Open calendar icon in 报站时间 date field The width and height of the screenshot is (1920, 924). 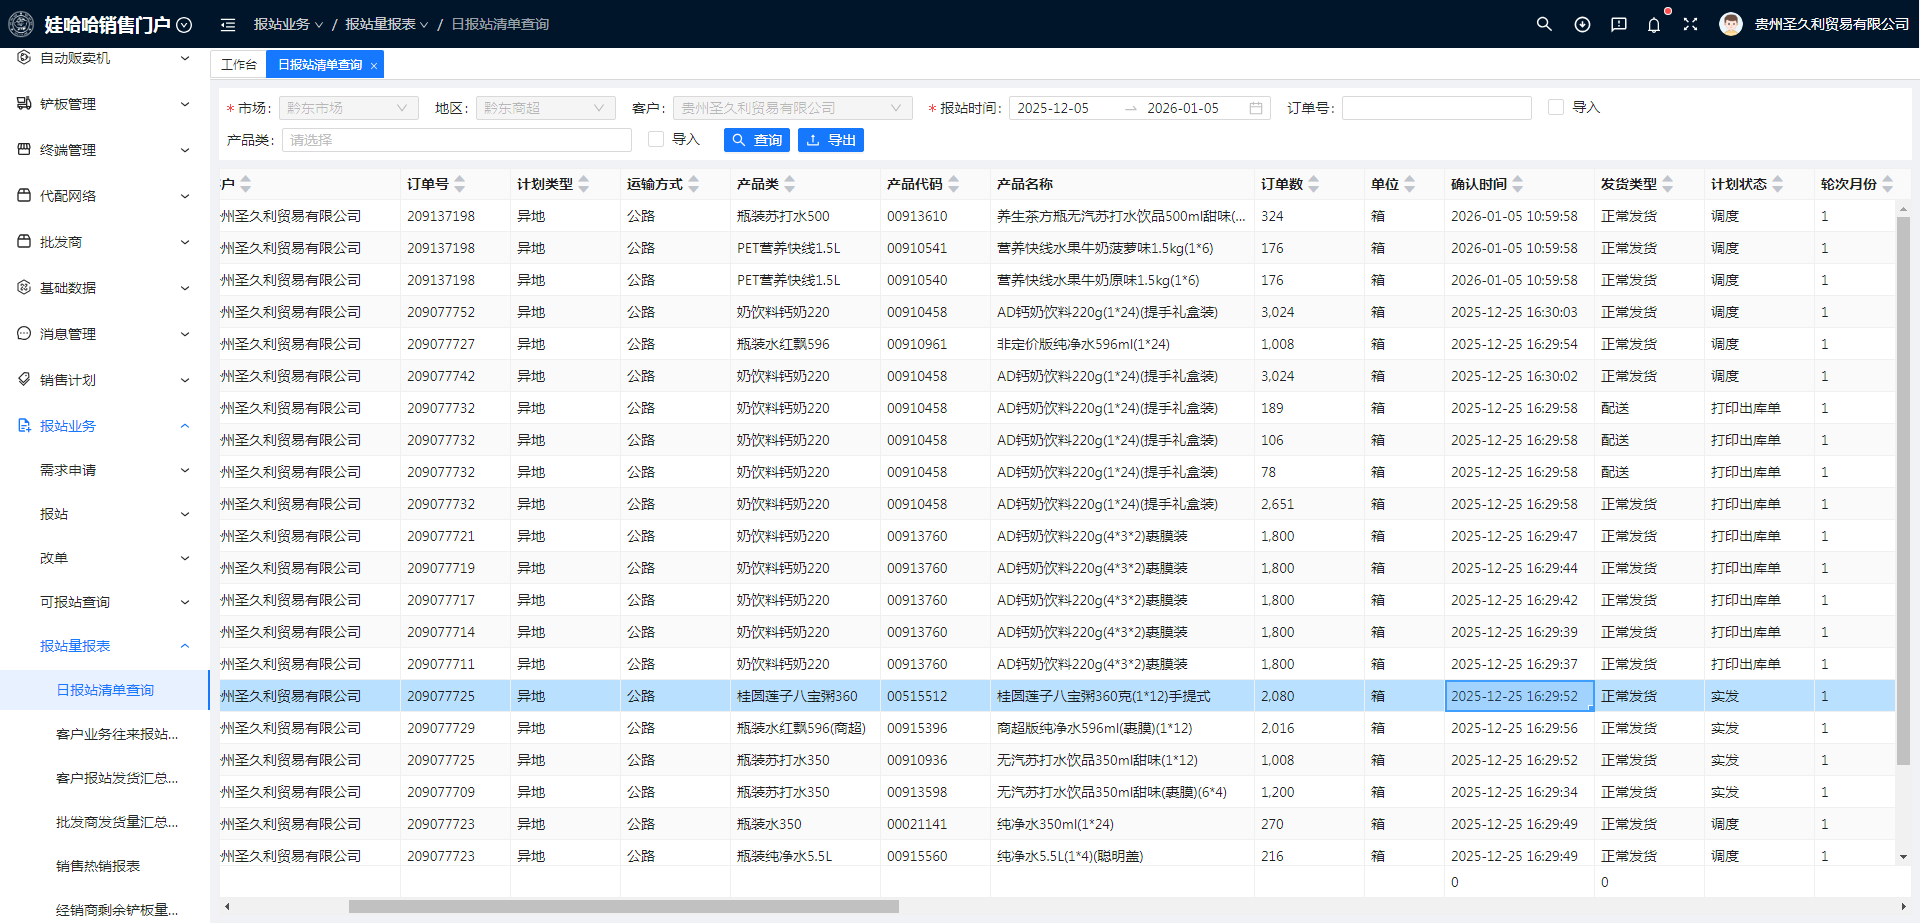(x=1256, y=108)
